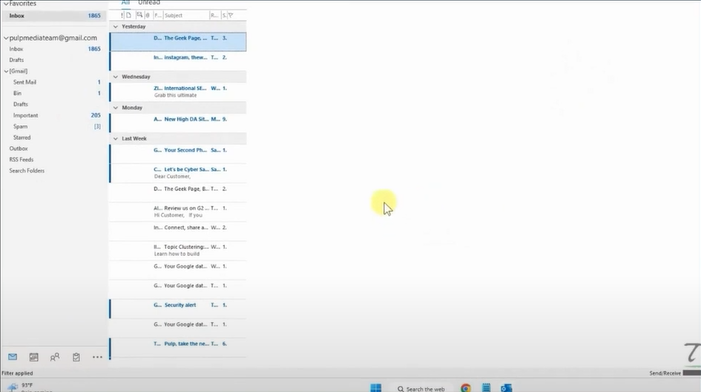This screenshot has height=392, width=701.
Task: Open 'The Geek Page, B...' email in Last Week
Action: tap(178, 192)
